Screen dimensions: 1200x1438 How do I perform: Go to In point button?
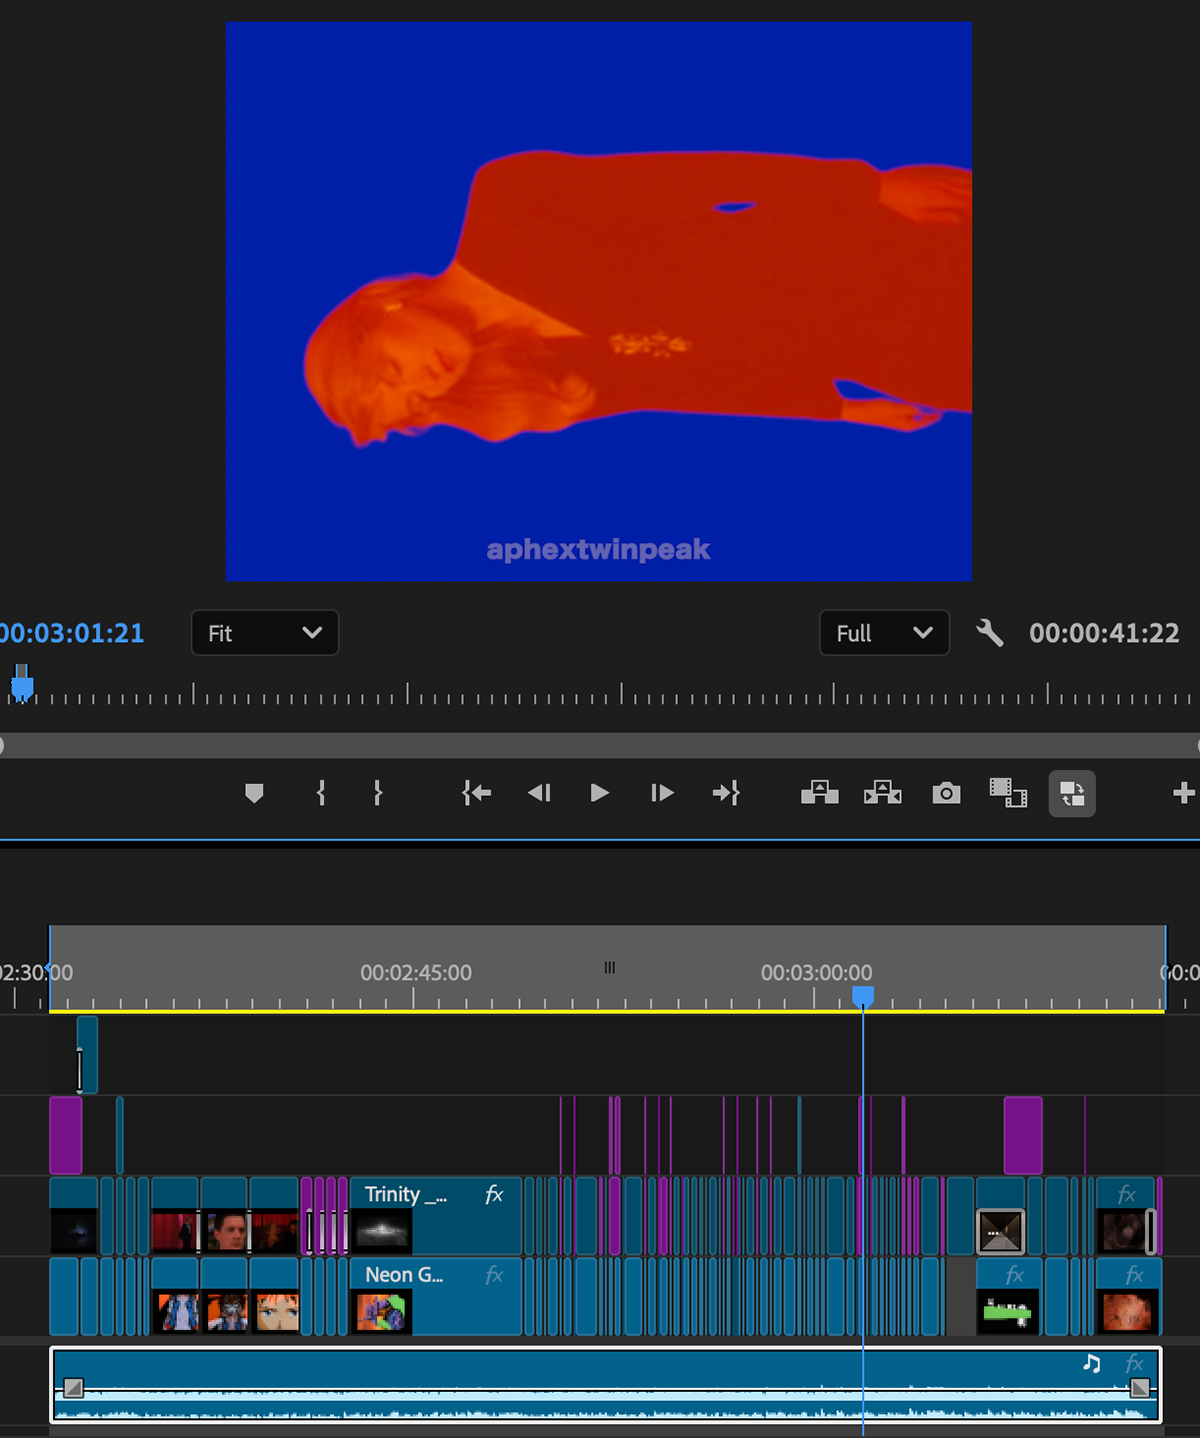[x=476, y=793]
